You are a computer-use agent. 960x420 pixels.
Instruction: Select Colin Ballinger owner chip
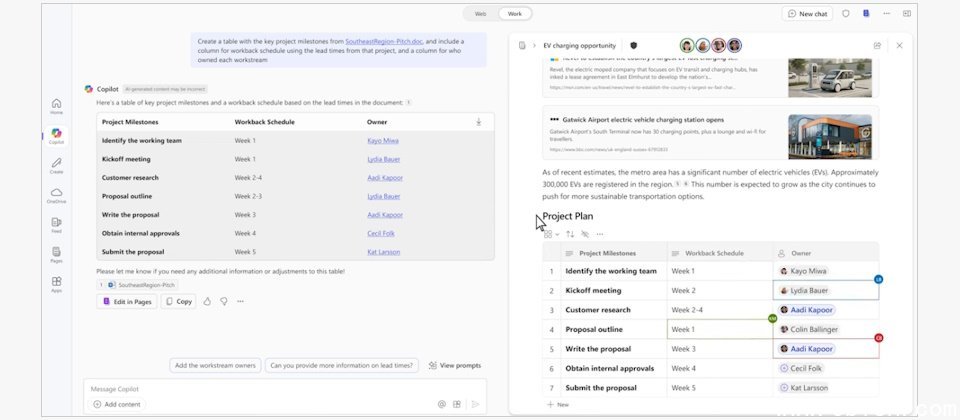tap(809, 329)
